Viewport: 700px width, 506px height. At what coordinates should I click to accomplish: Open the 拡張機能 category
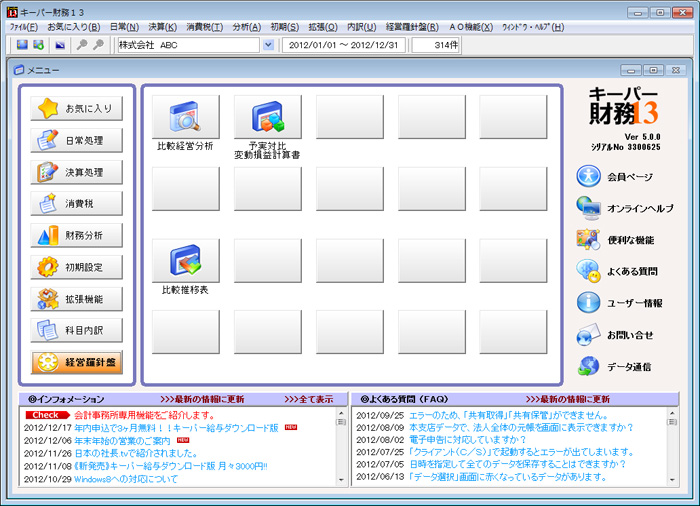tap(76, 299)
